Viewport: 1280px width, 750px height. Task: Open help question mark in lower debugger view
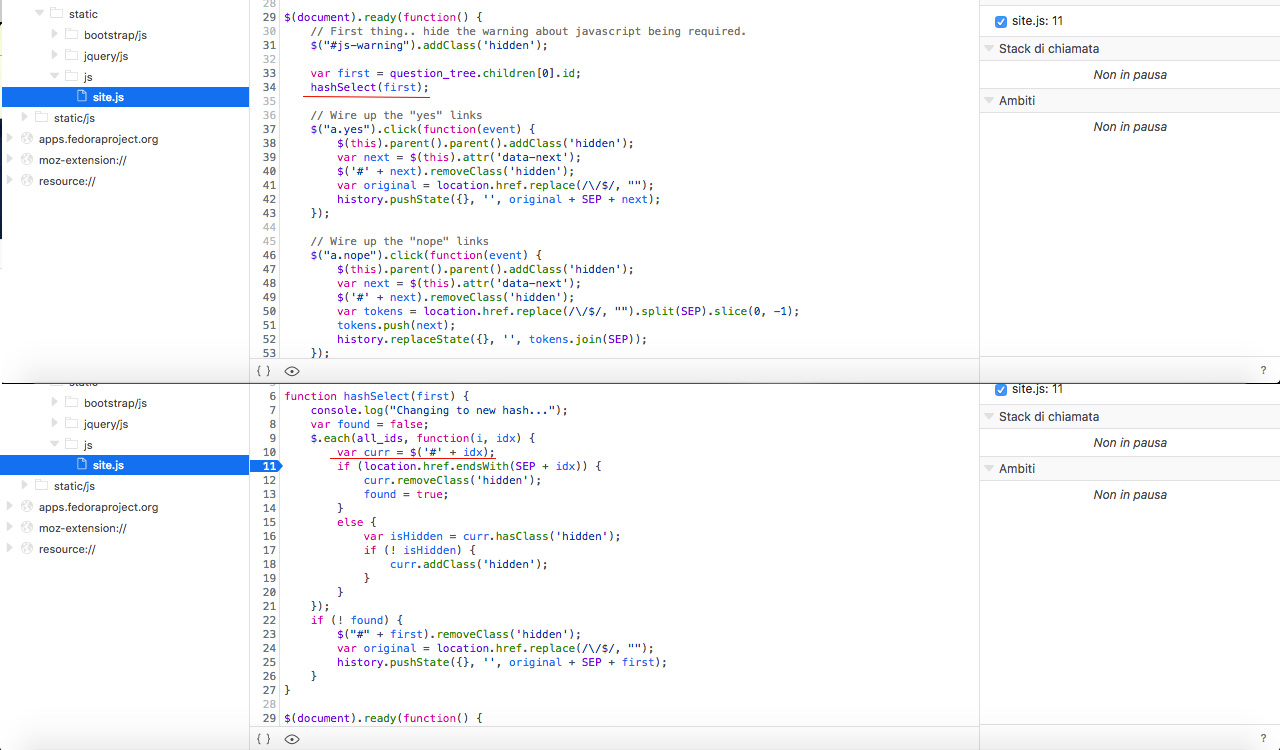[x=1263, y=738]
